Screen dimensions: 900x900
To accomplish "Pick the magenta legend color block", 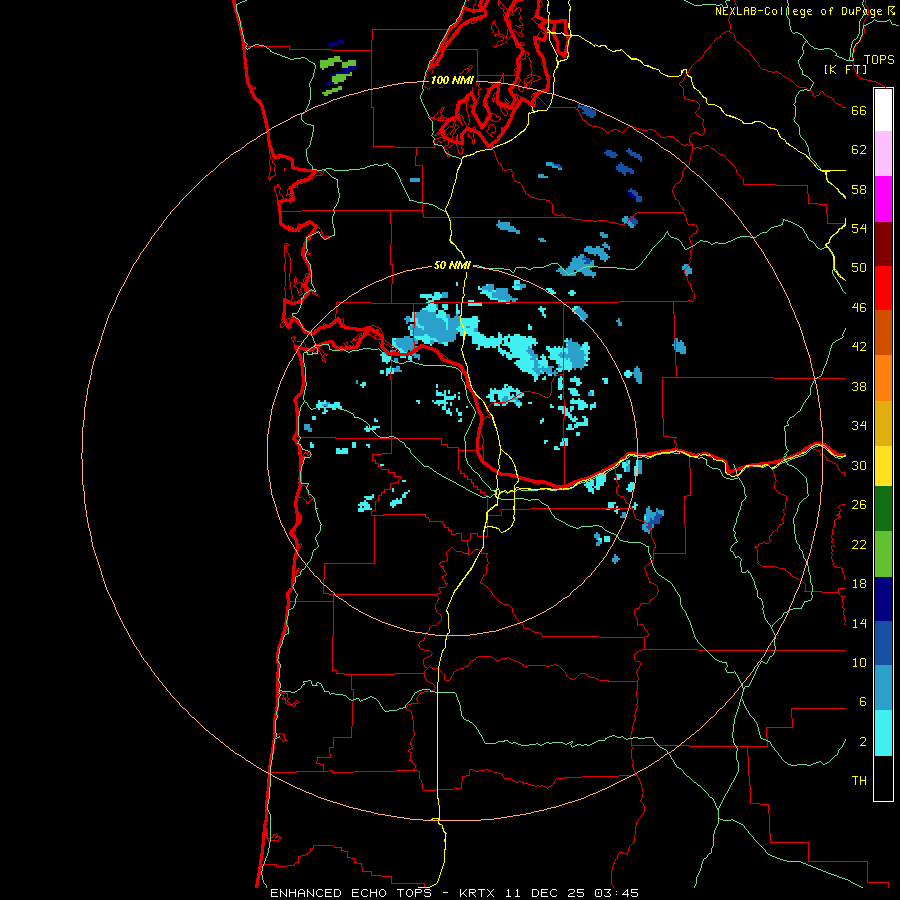I will pos(883,199).
